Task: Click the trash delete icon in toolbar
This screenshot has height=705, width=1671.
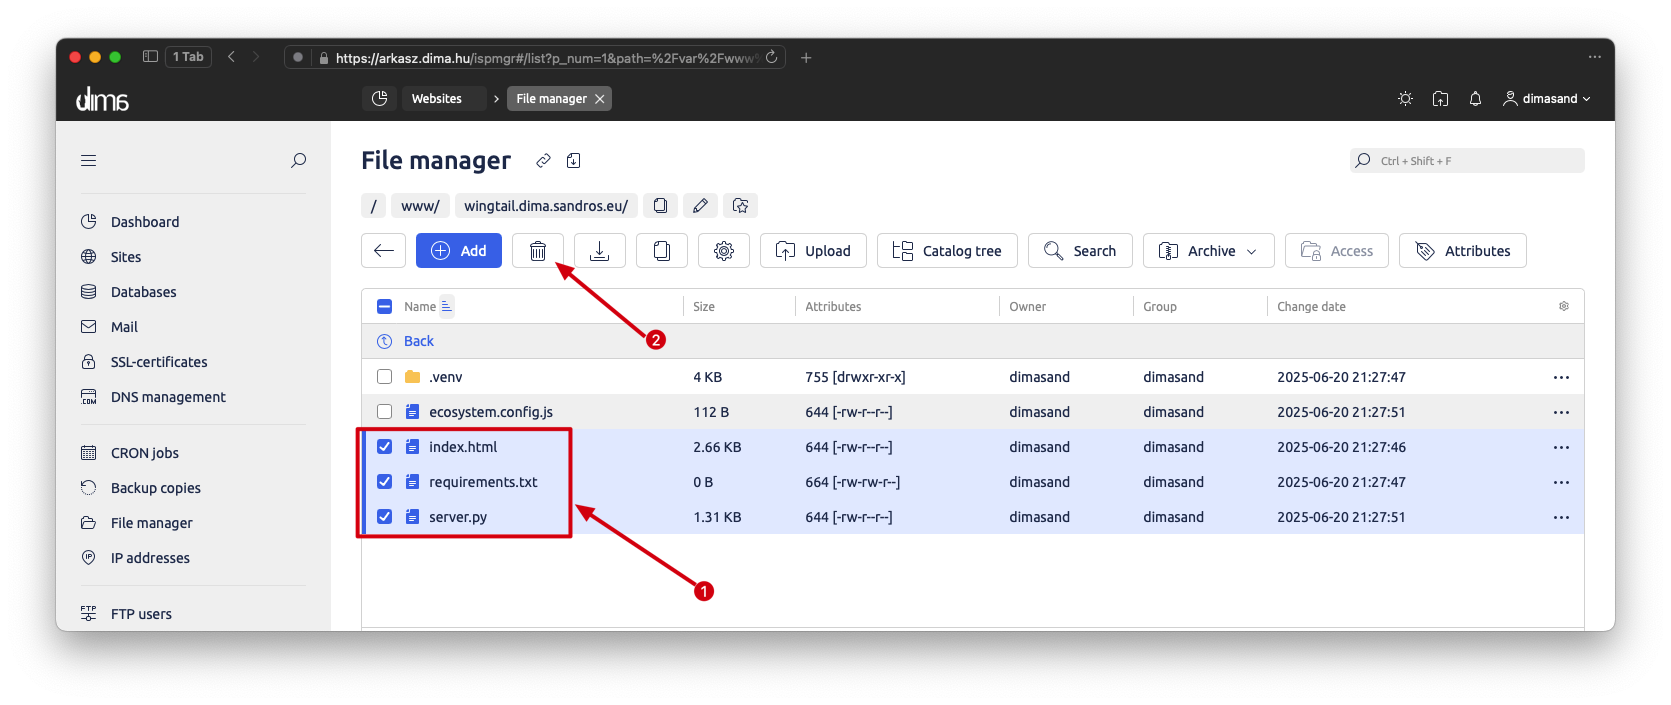Action: tap(538, 251)
